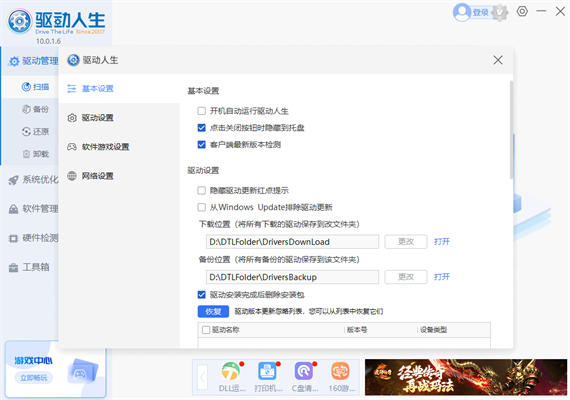The image size is (570, 400).
Task: Click the DriversDownLoad path field
Action: 292,242
